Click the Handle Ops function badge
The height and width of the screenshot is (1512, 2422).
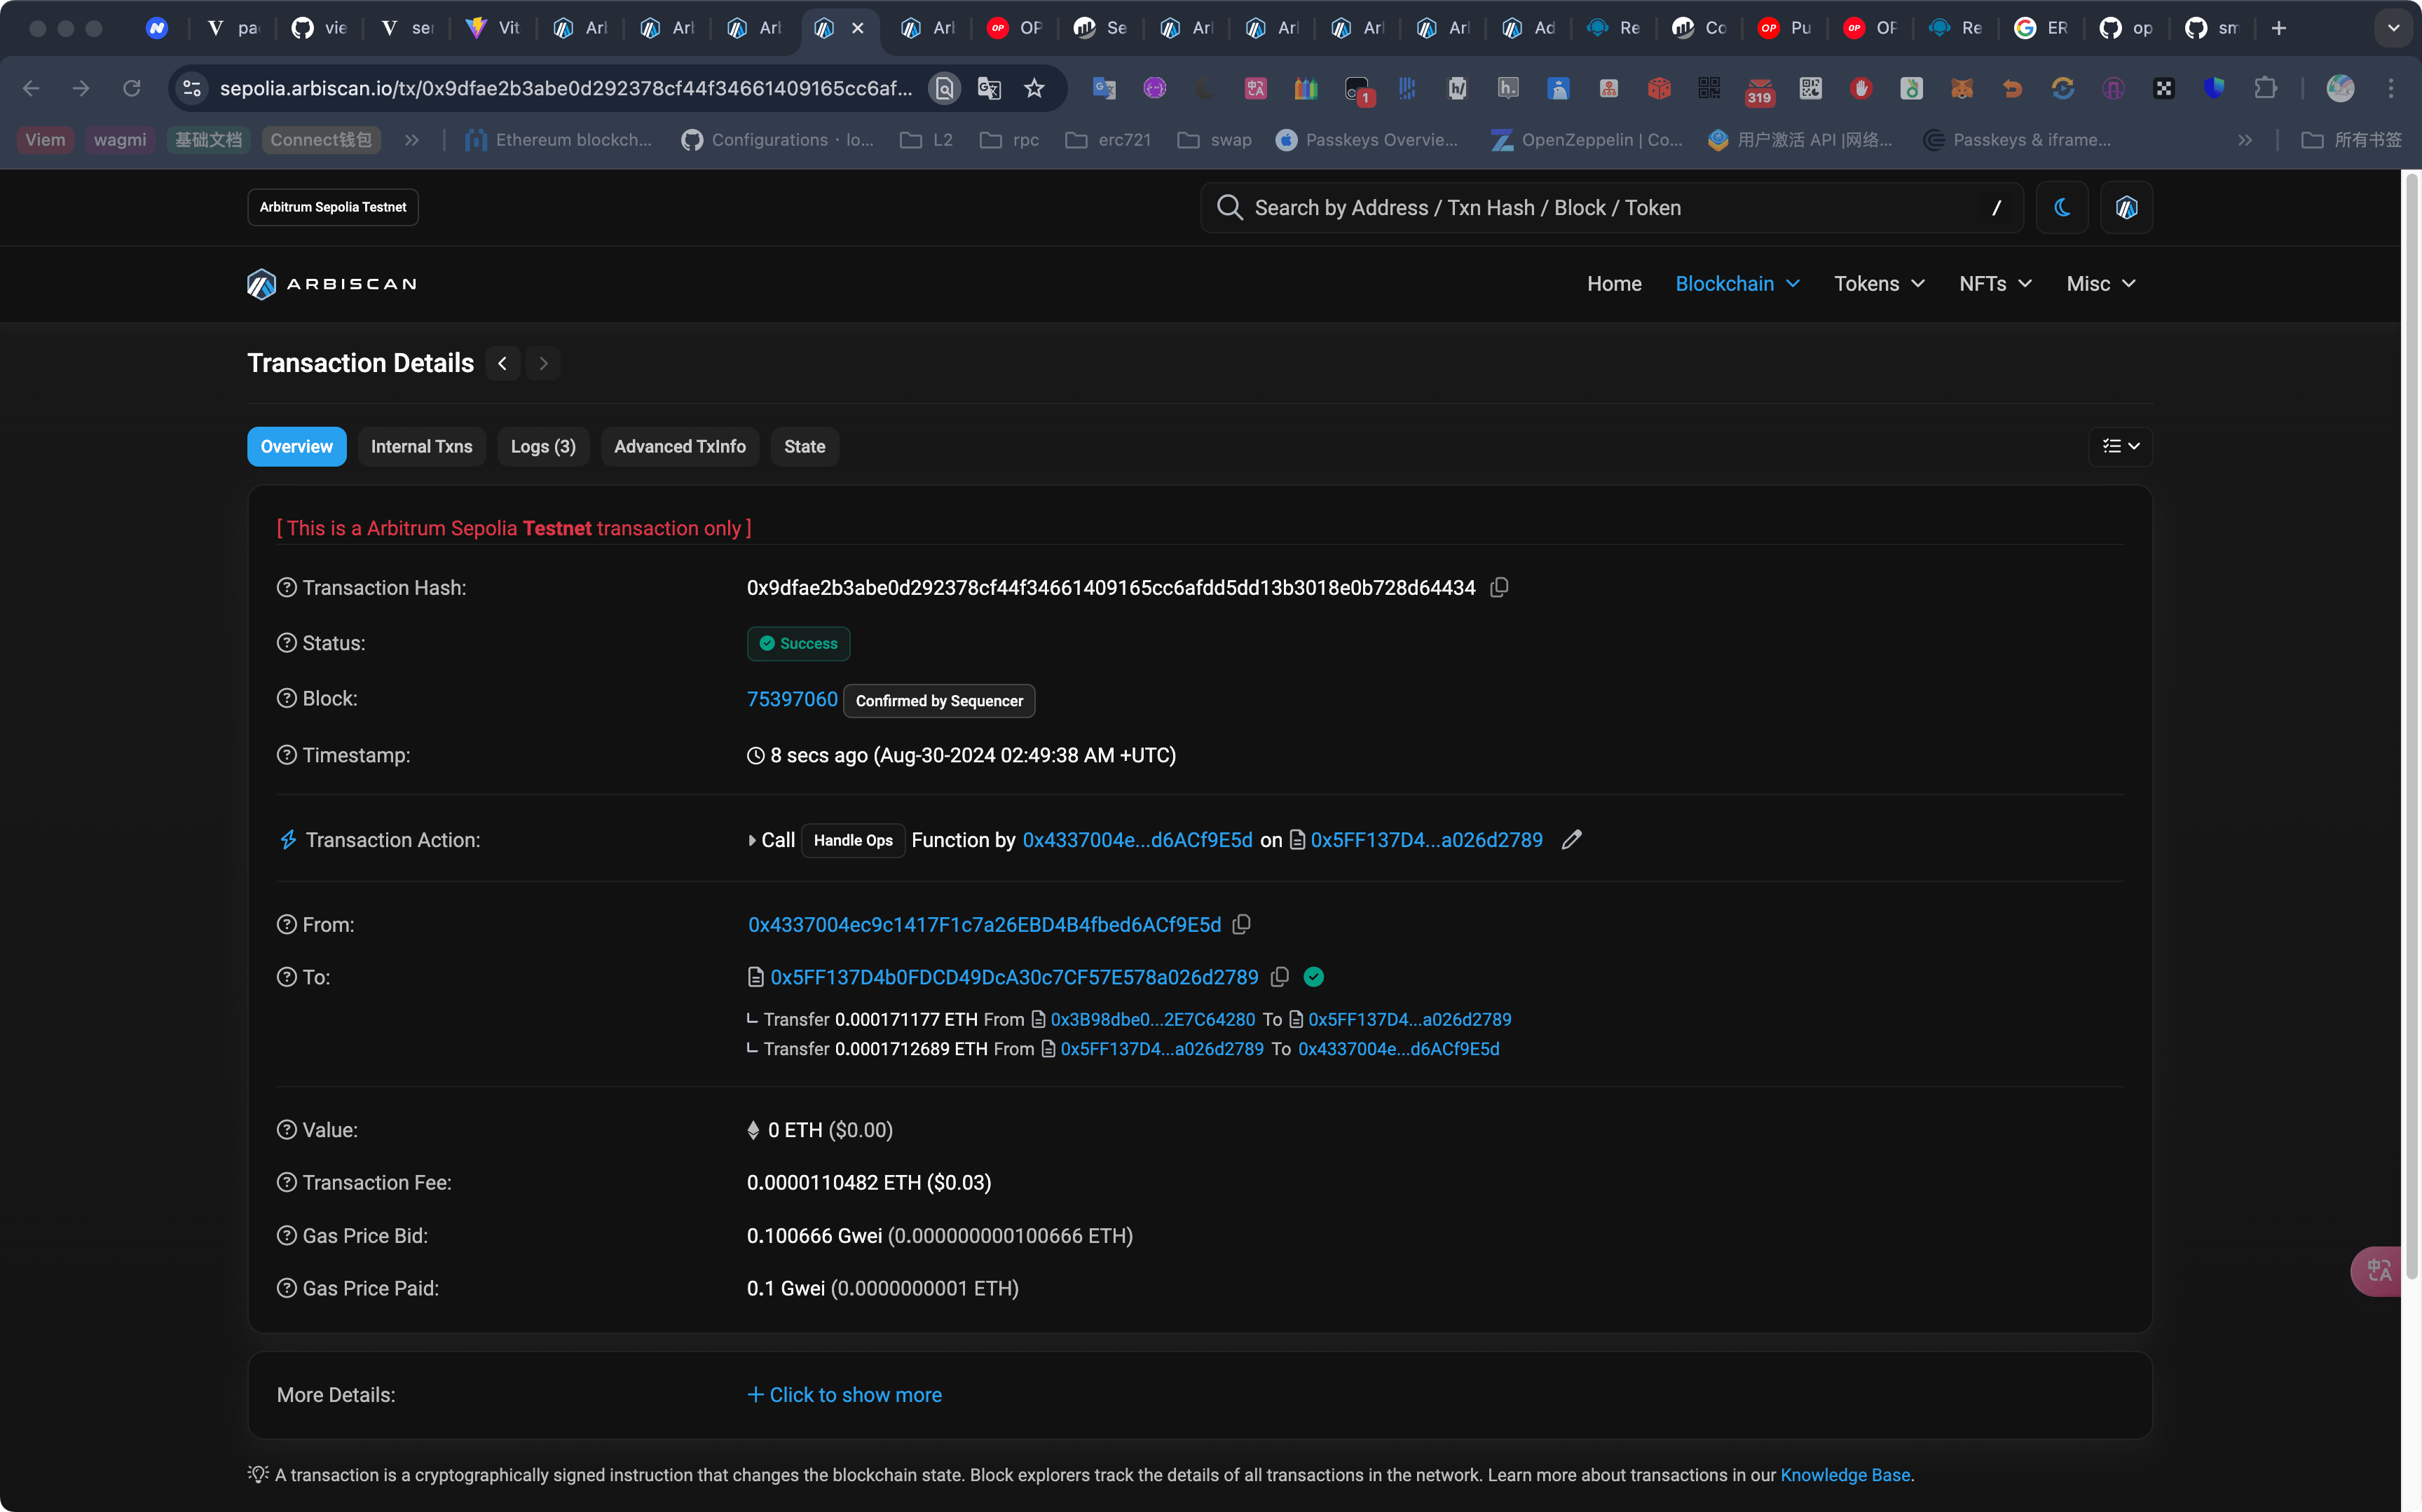[852, 840]
